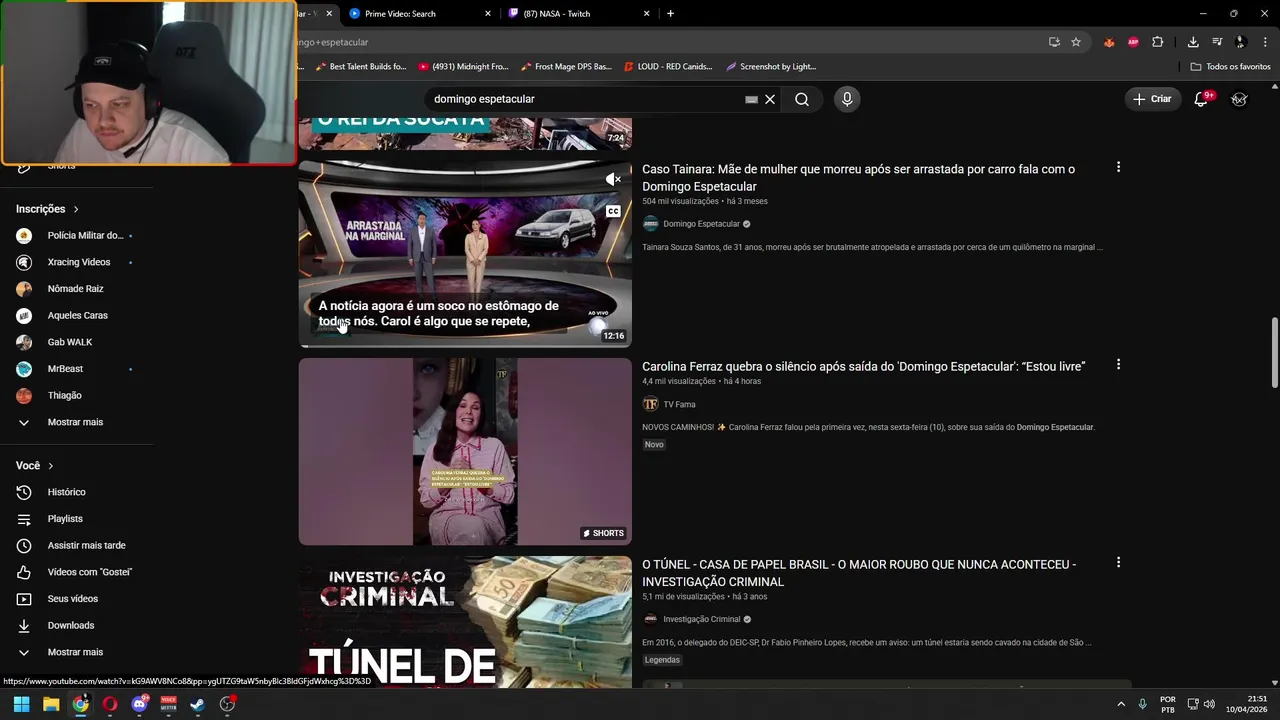Screen dimensions: 1280x720
Task: Toggle captions CC on the preview thumbnail
Action: click(x=613, y=211)
